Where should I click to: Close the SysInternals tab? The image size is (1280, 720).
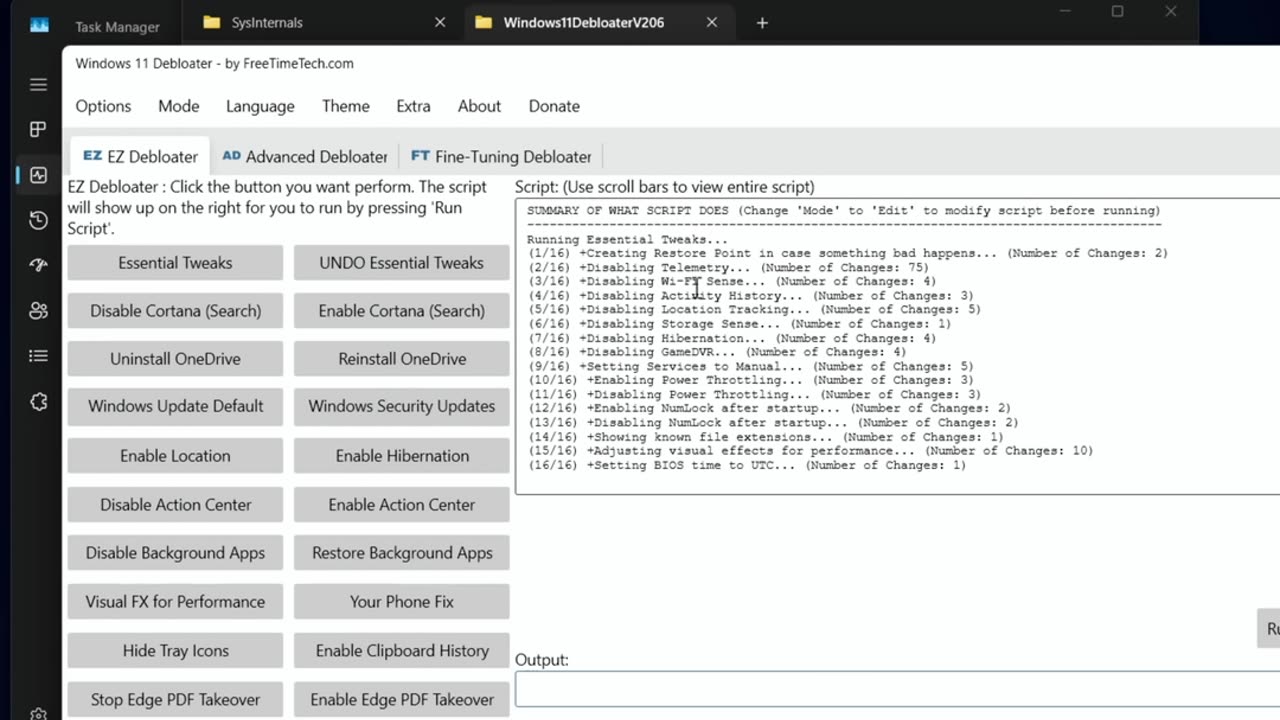coord(440,22)
